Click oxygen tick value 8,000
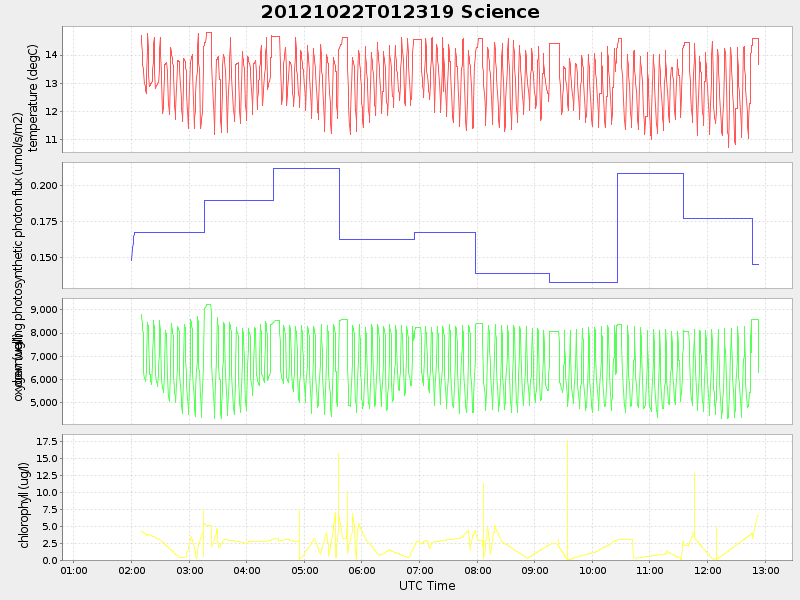 [x=45, y=333]
